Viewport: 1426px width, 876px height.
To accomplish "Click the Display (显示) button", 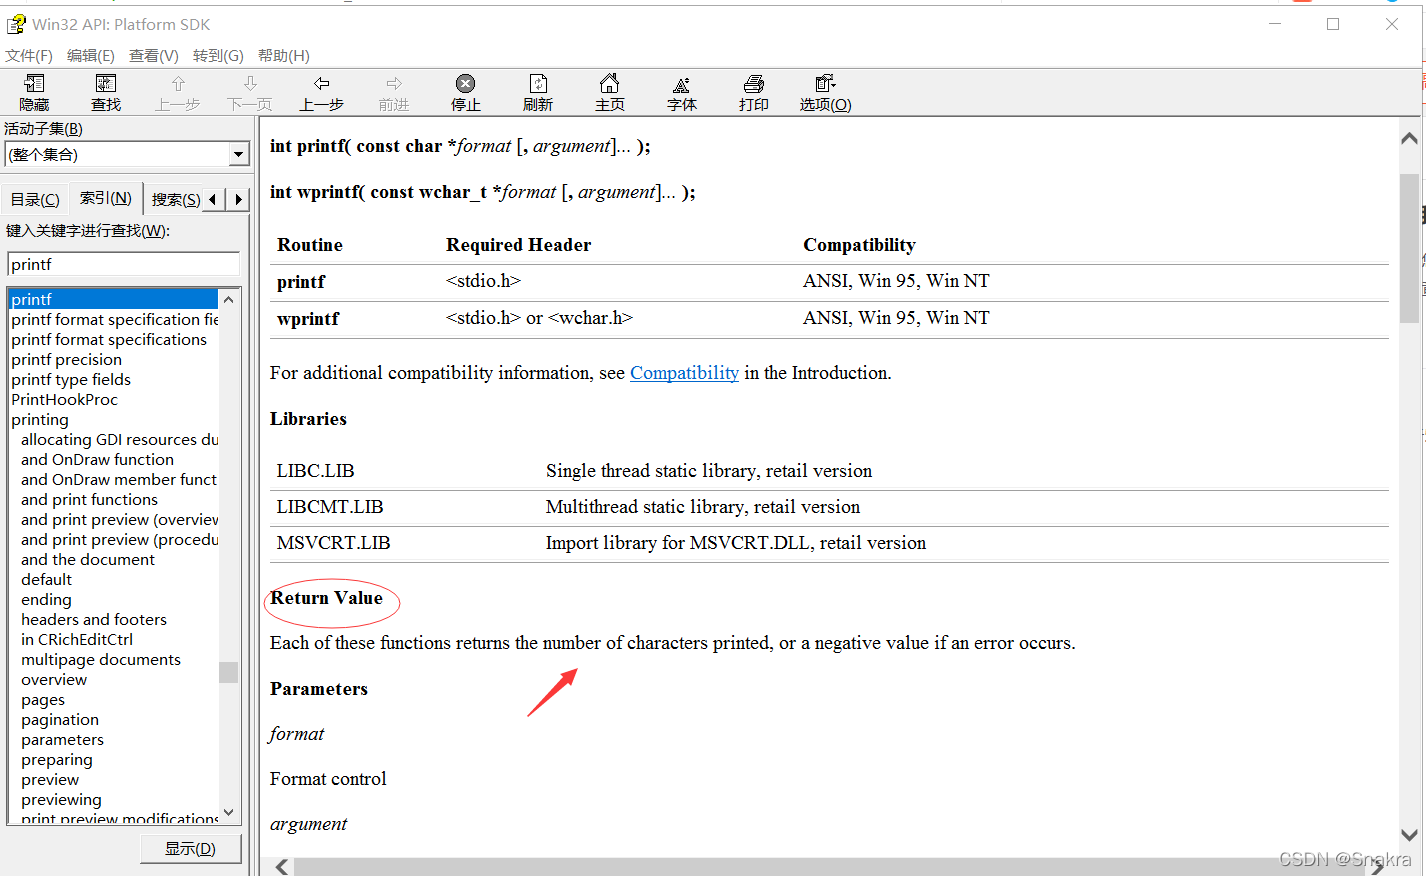I will click(190, 849).
